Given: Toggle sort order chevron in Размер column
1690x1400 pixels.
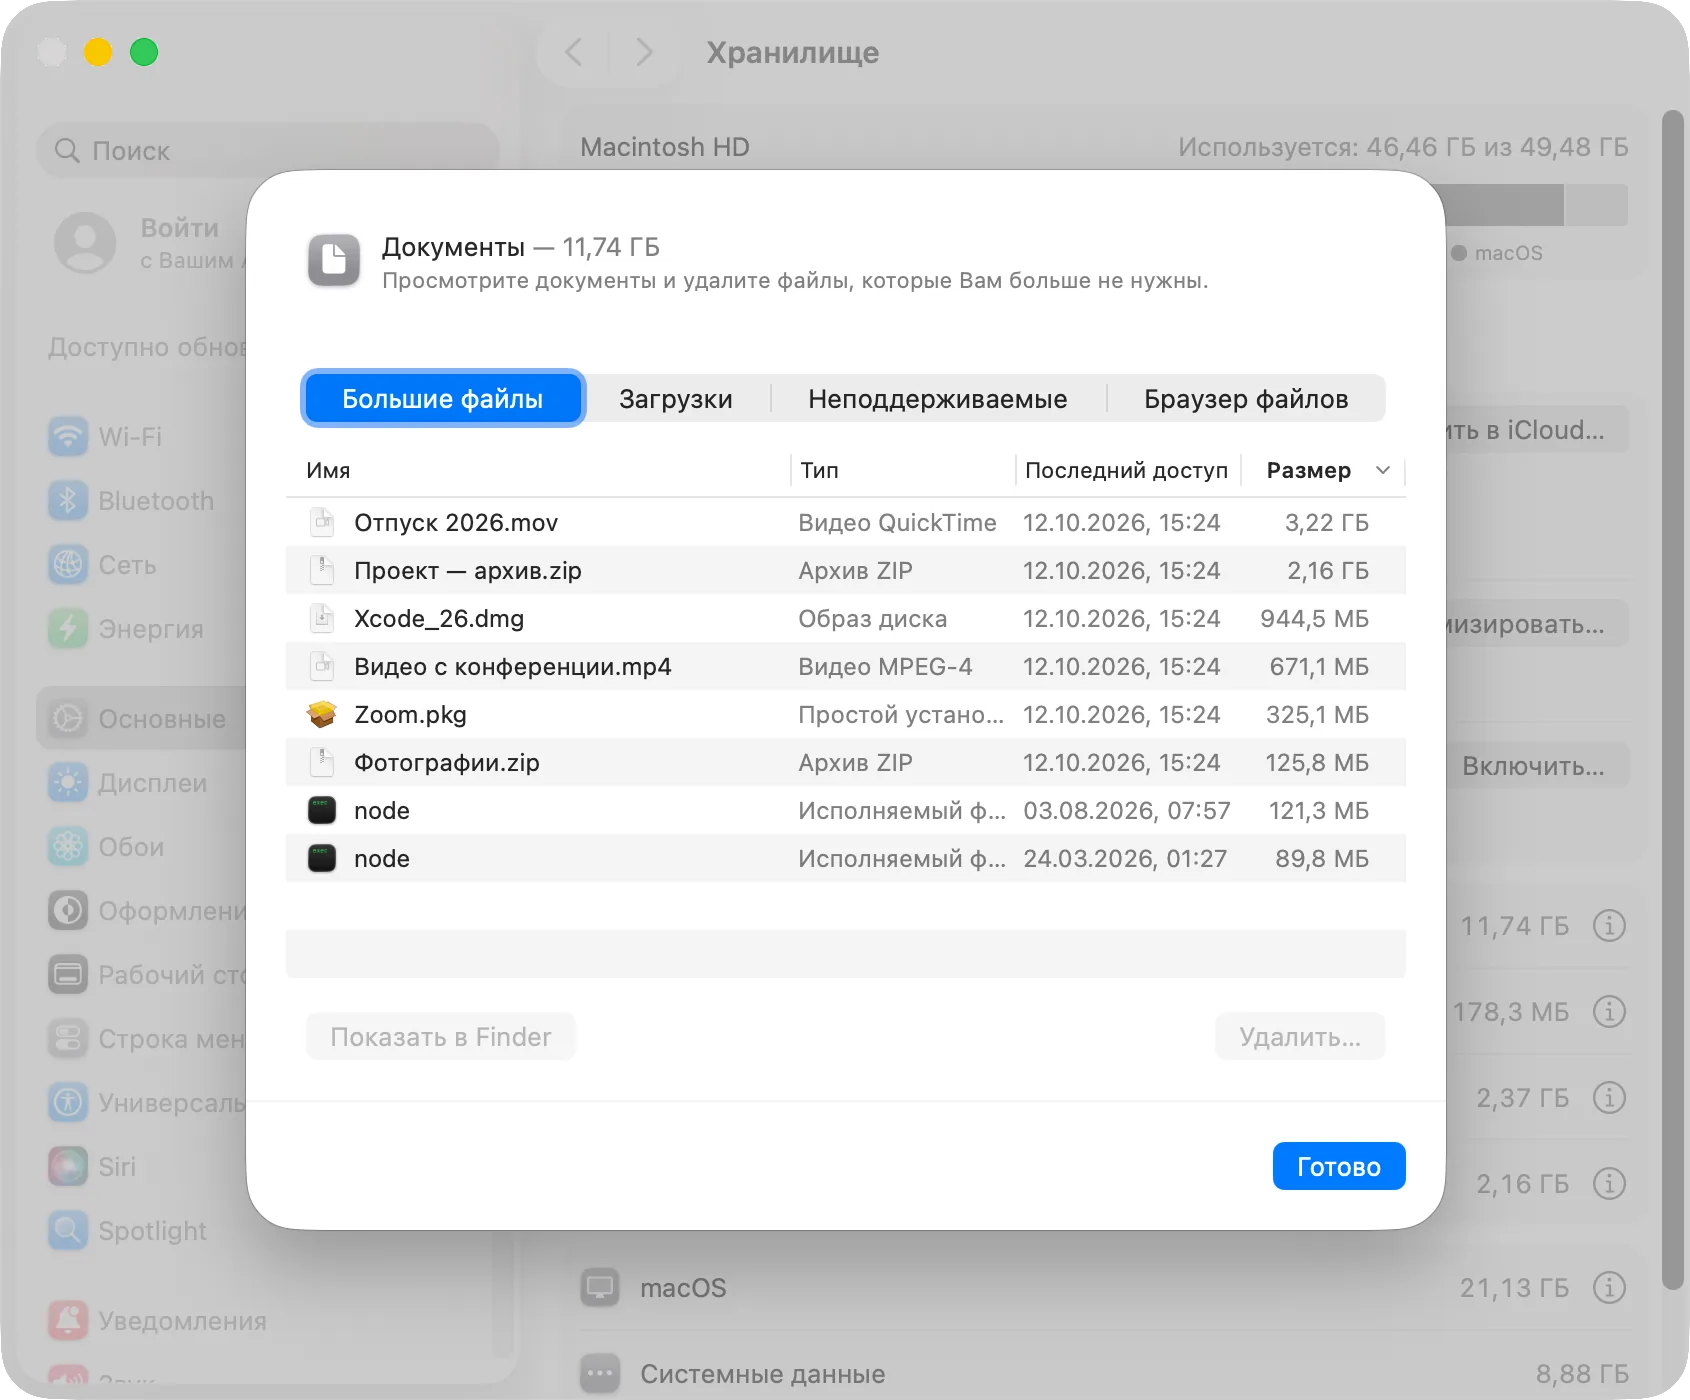Looking at the screenshot, I should coord(1383,470).
